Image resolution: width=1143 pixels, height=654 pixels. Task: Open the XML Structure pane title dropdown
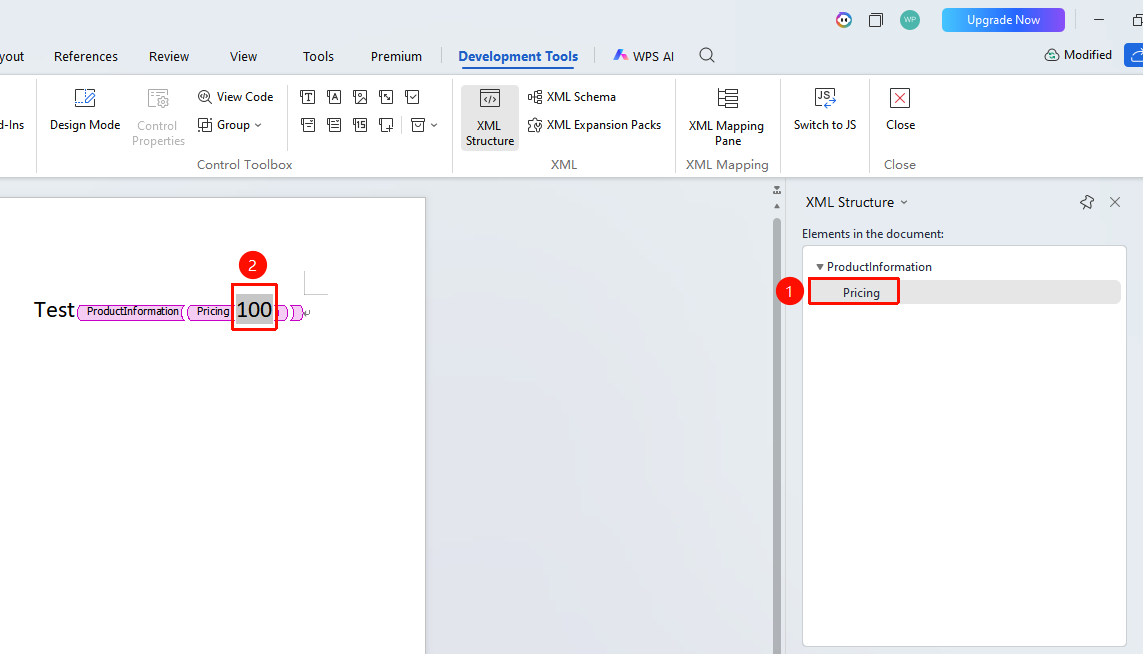pos(904,202)
